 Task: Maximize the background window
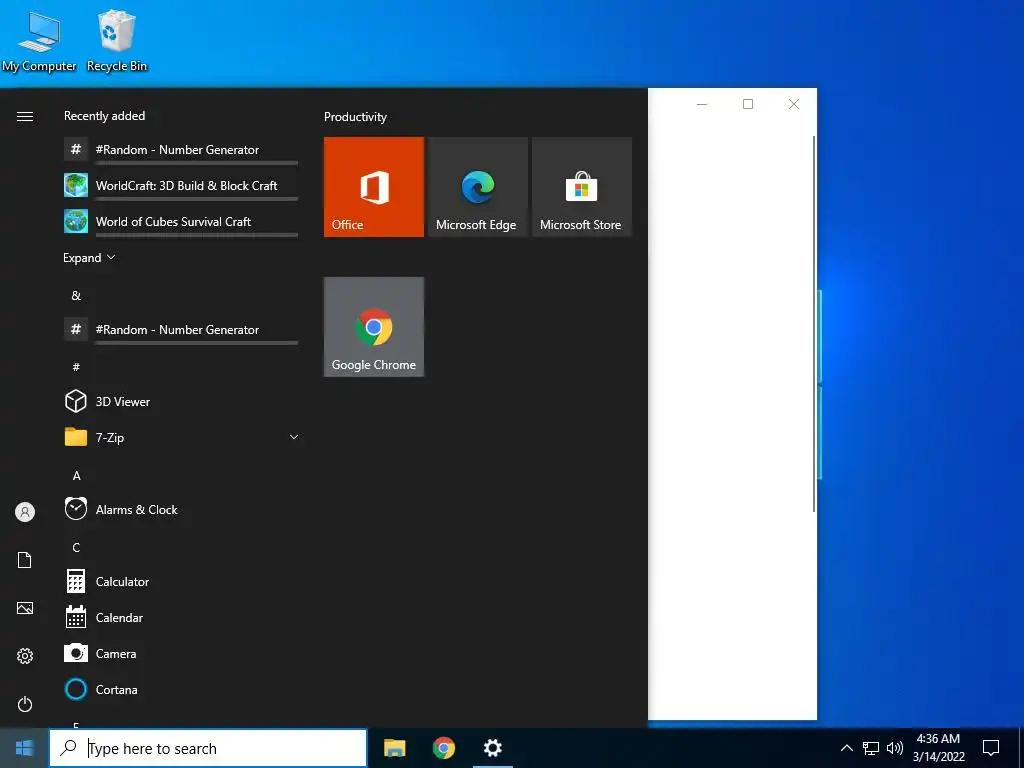(x=748, y=104)
